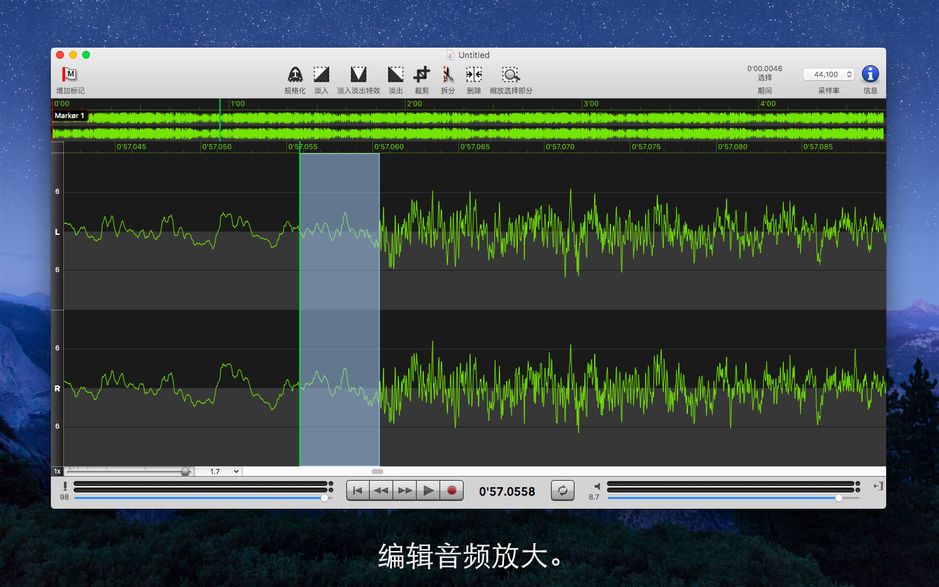Screen dimensions: 939x587
Task: Toggle the loop playback button
Action: (562, 490)
